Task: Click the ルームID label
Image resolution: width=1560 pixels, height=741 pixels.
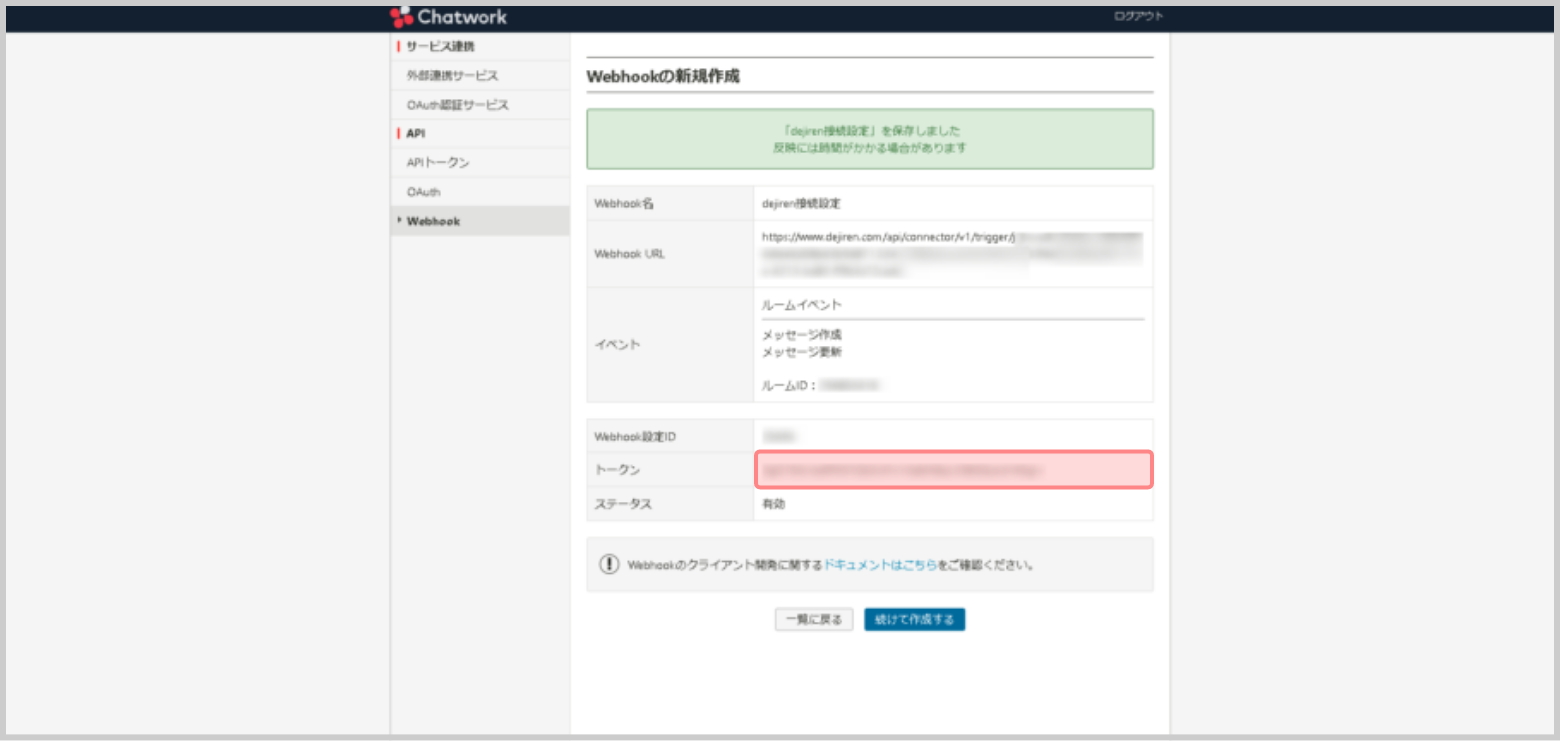Action: click(789, 384)
